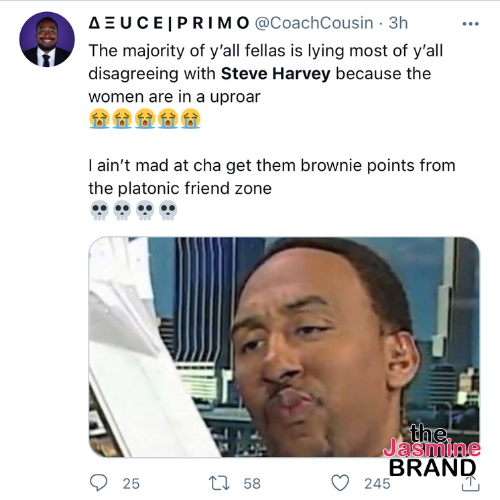
Task: Click the last skull emoji
Action: pos(168,210)
